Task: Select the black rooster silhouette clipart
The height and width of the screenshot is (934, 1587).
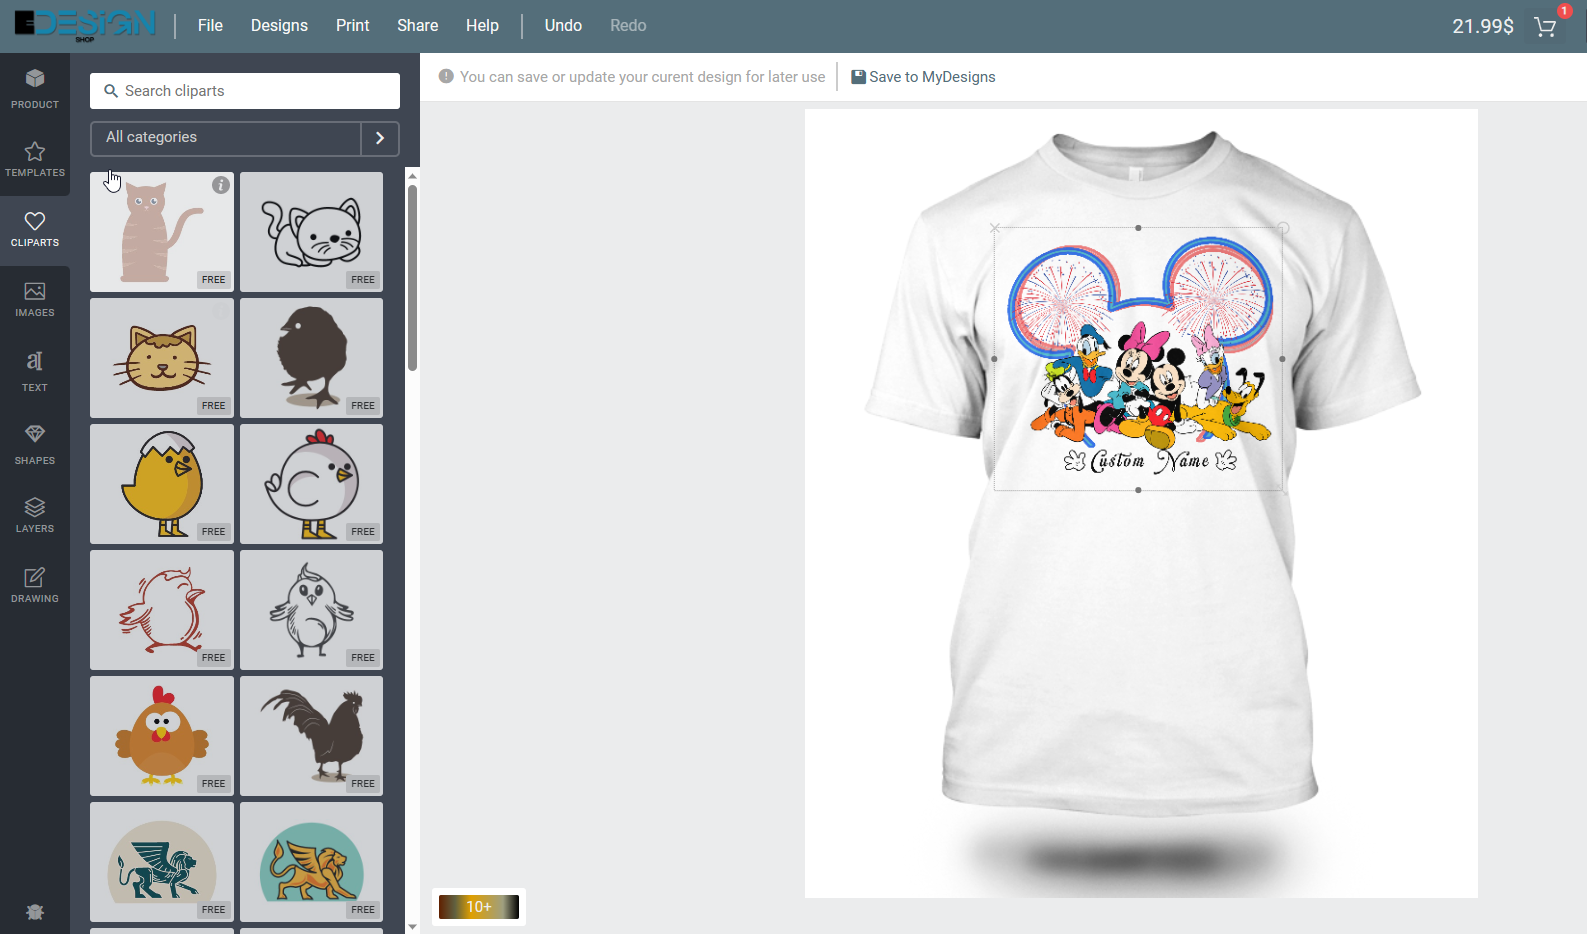Action: [311, 736]
